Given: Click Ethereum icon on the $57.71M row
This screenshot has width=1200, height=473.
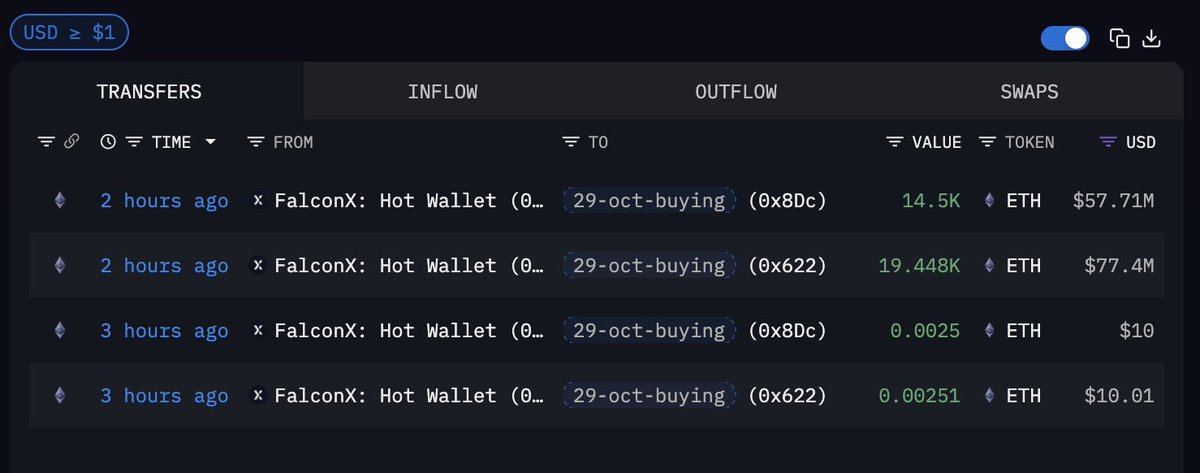Looking at the screenshot, I should (59, 201).
